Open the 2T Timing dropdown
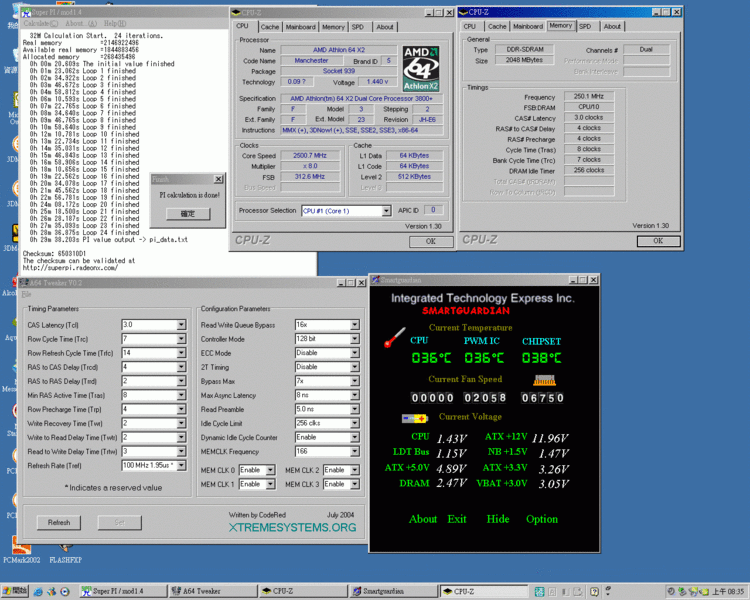Image resolution: width=750 pixels, height=600 pixels. (354, 367)
